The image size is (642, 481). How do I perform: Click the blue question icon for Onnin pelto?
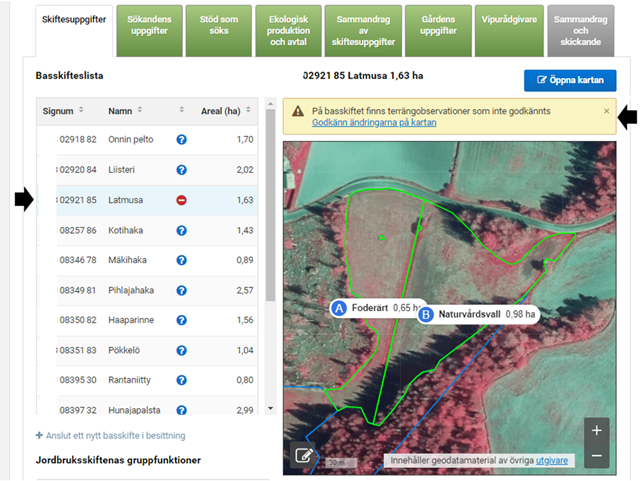[182, 141]
